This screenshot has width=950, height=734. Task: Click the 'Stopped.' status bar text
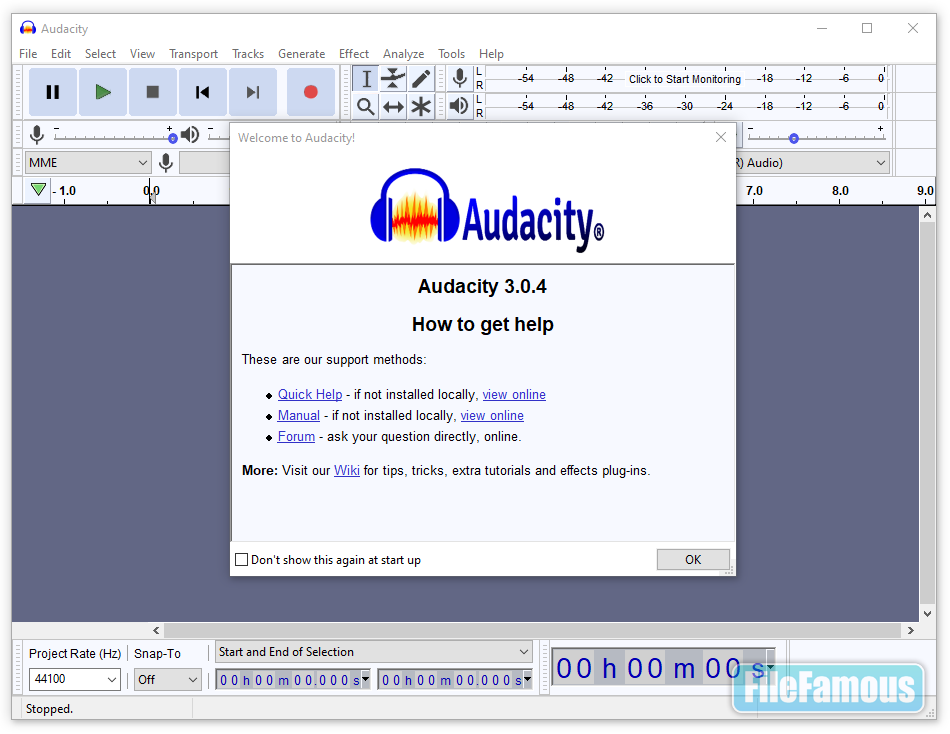coord(49,709)
